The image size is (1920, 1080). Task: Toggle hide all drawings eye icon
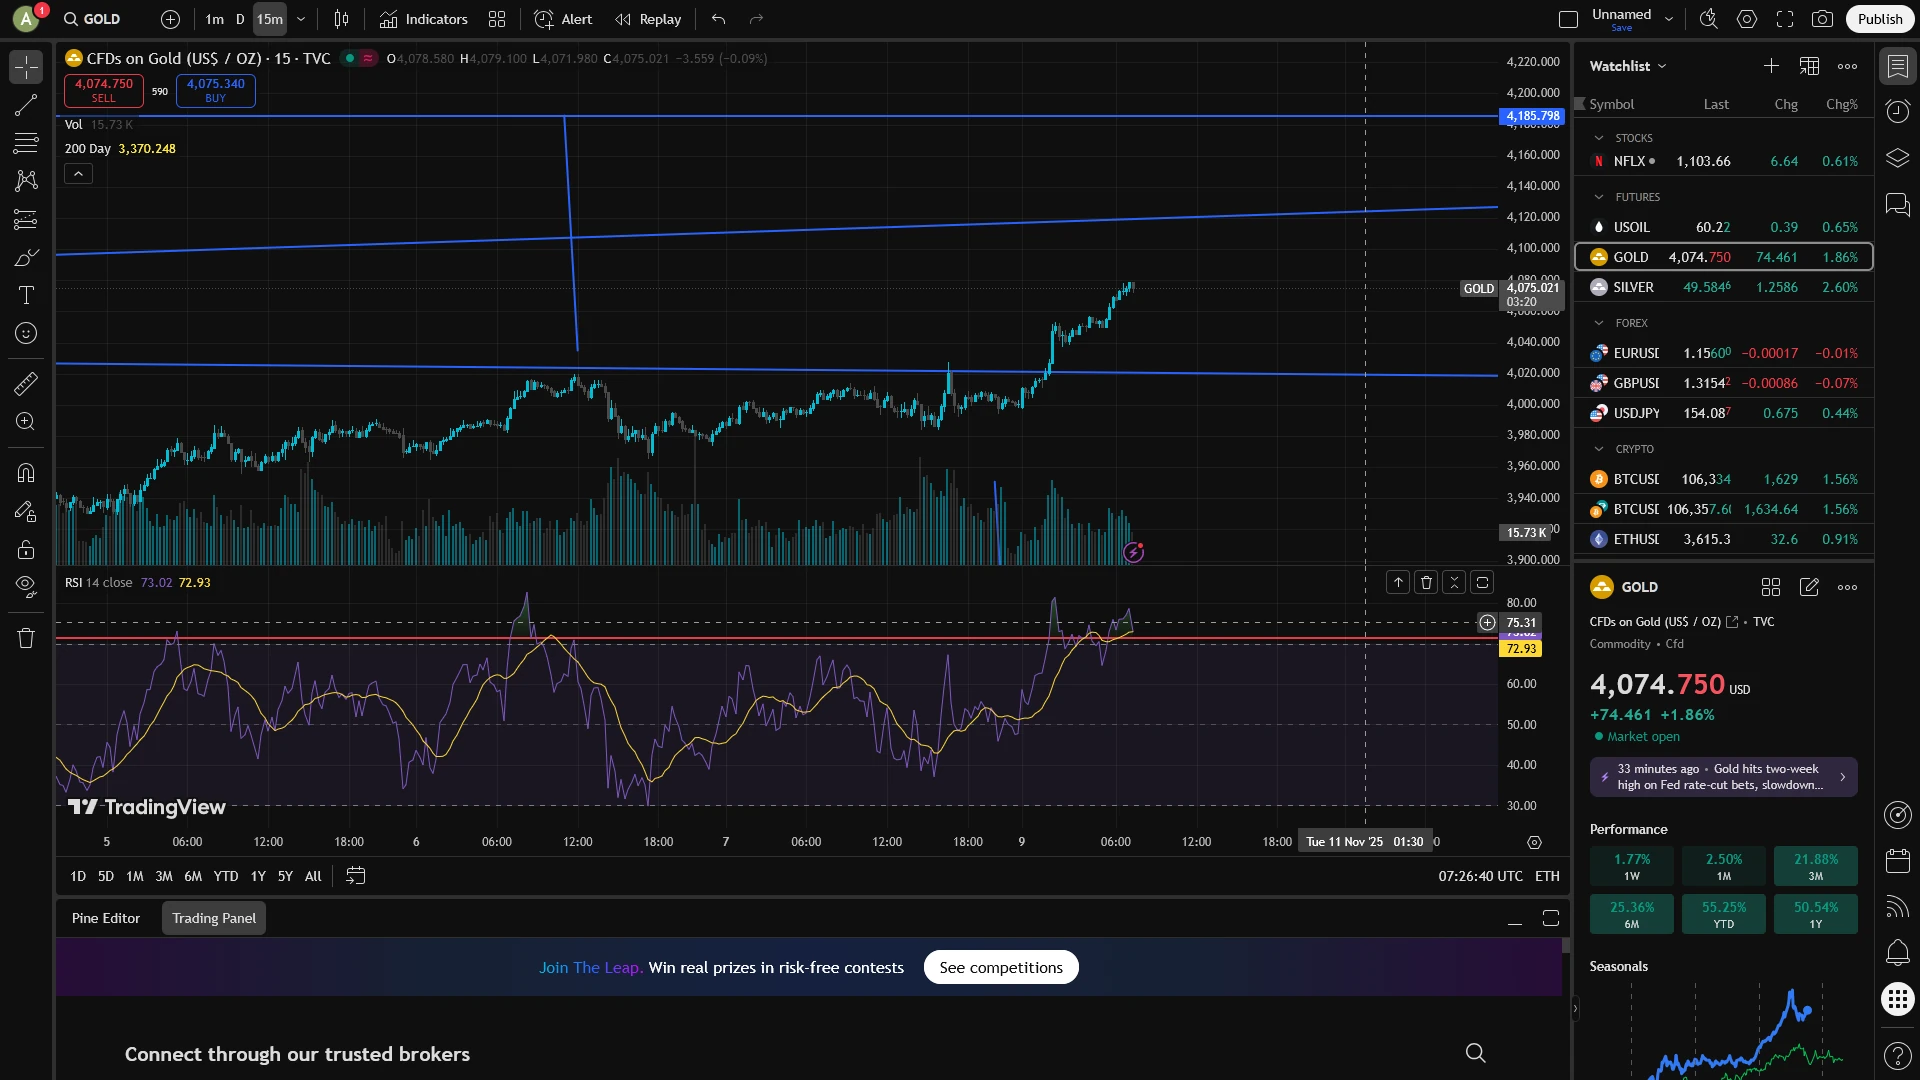[x=26, y=585]
